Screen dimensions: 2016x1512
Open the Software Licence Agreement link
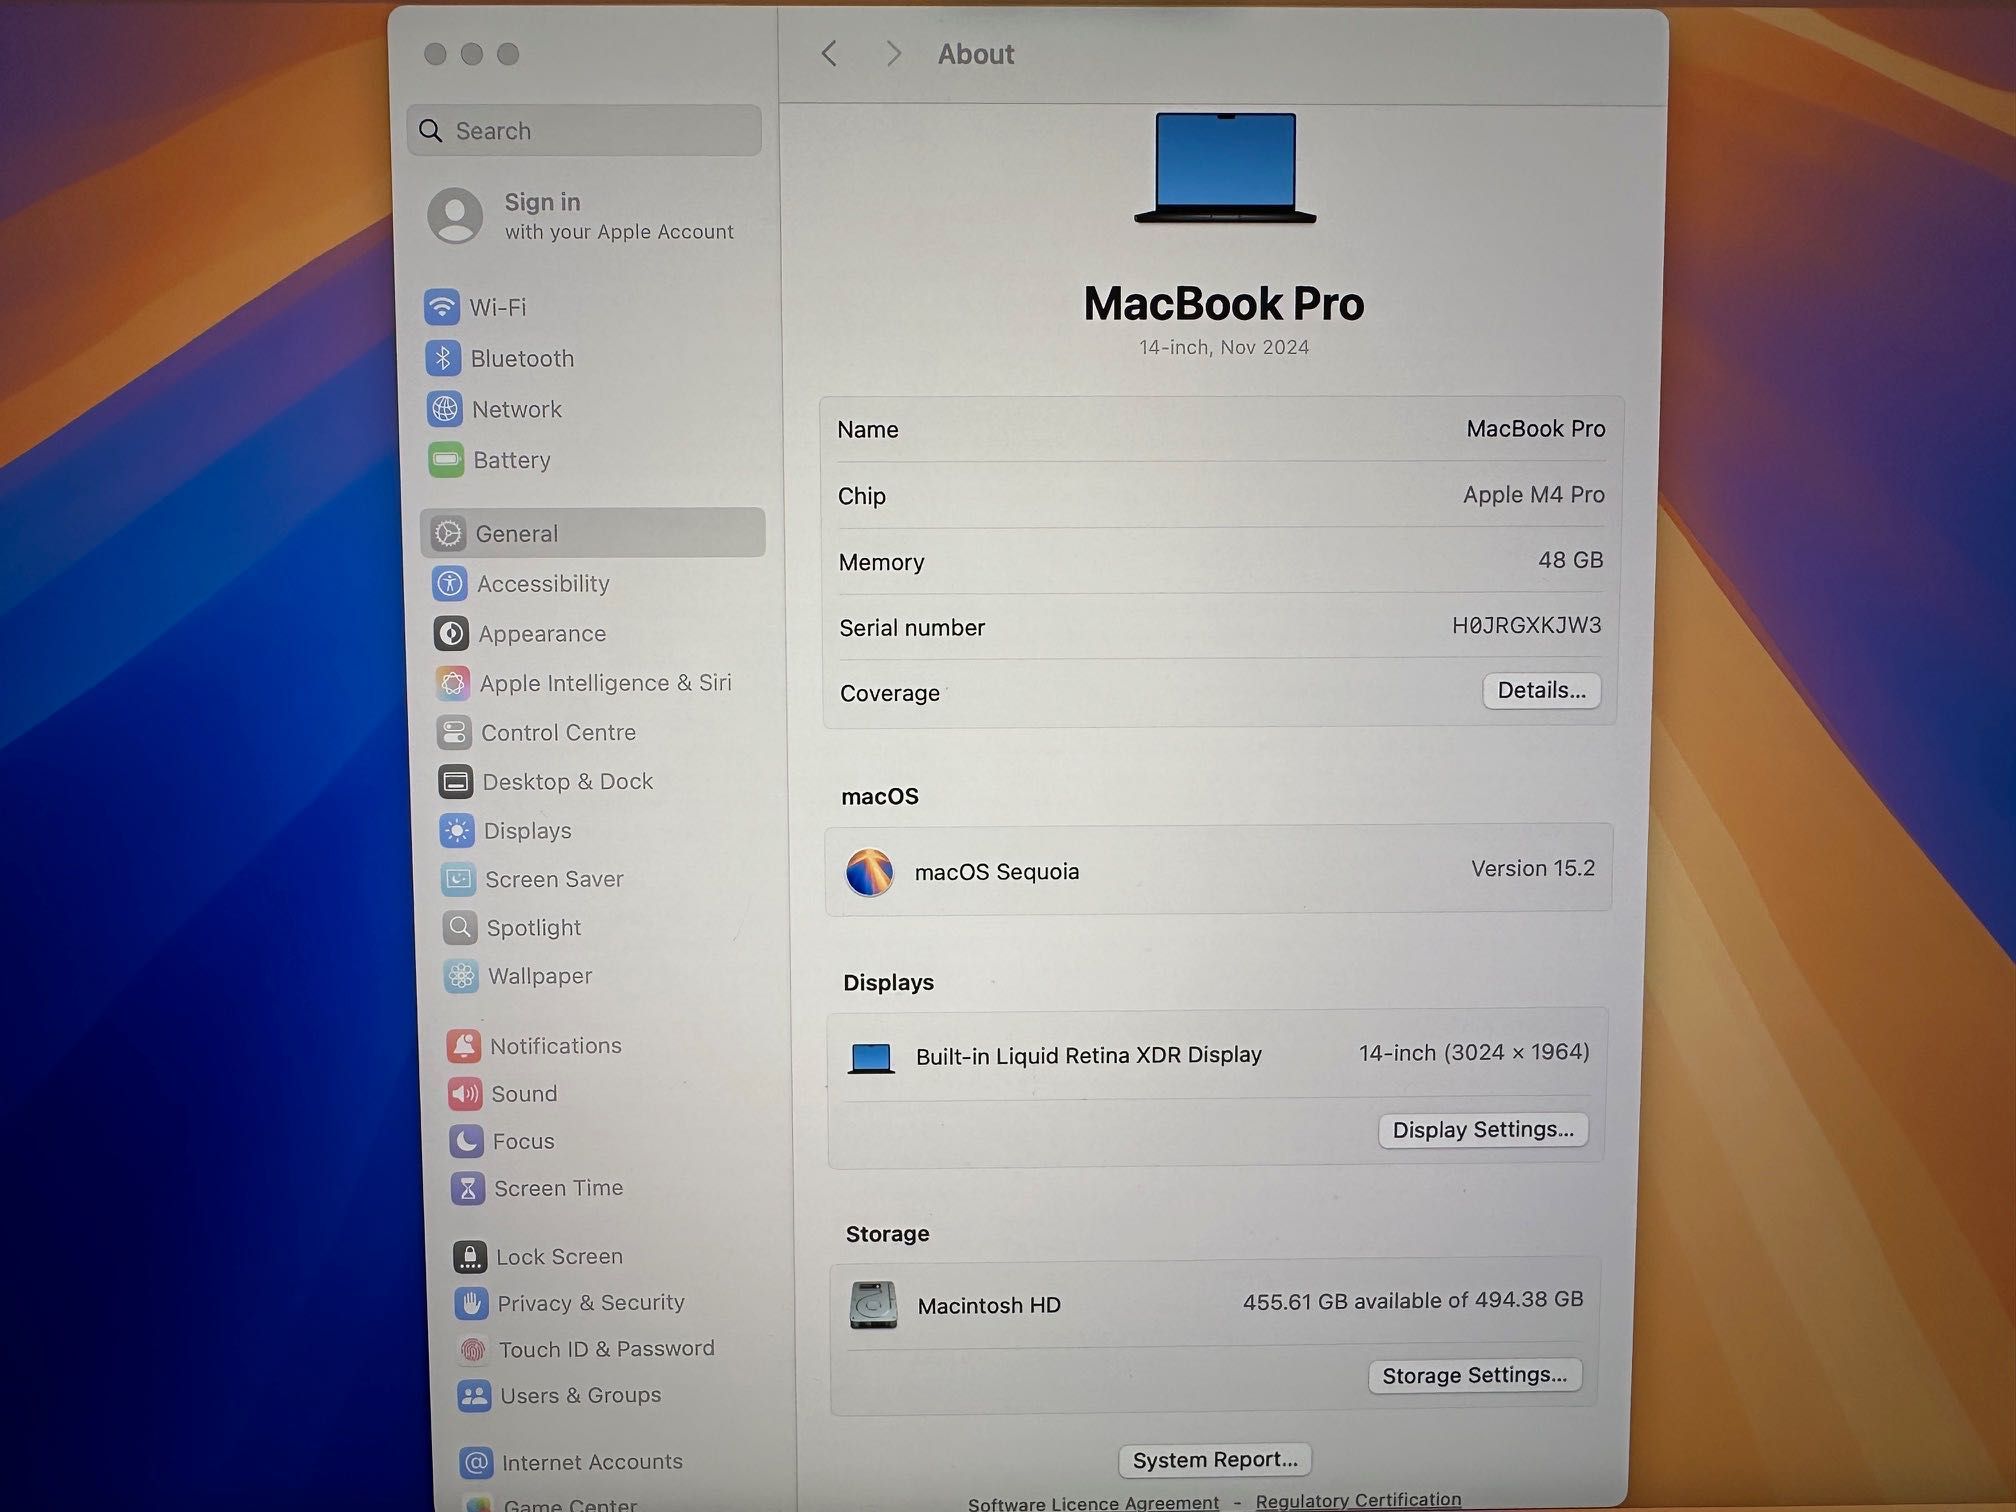(1093, 1502)
